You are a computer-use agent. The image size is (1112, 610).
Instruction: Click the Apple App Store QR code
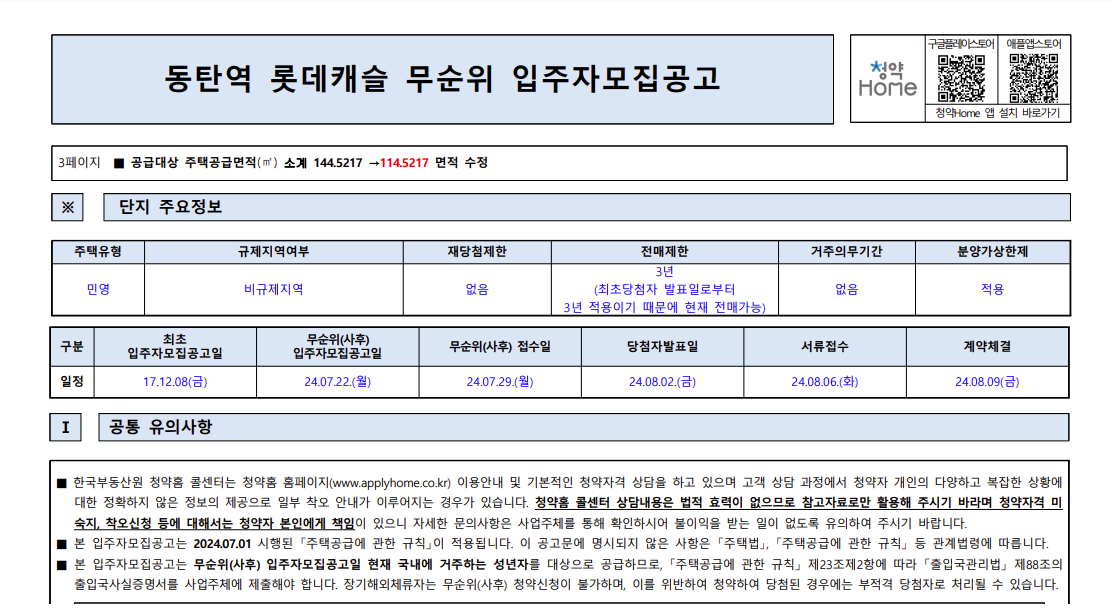point(1033,78)
